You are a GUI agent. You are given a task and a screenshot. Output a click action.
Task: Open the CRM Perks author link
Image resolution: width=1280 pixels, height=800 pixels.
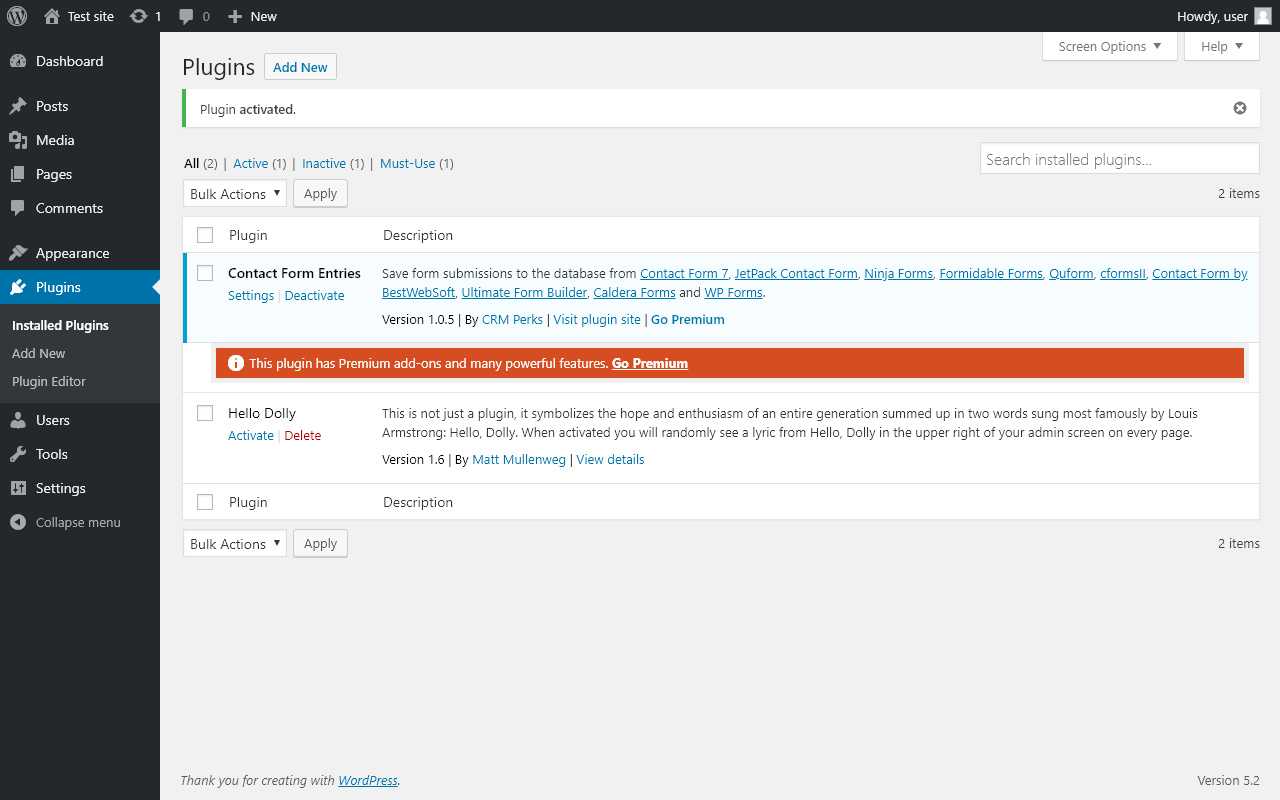512,319
